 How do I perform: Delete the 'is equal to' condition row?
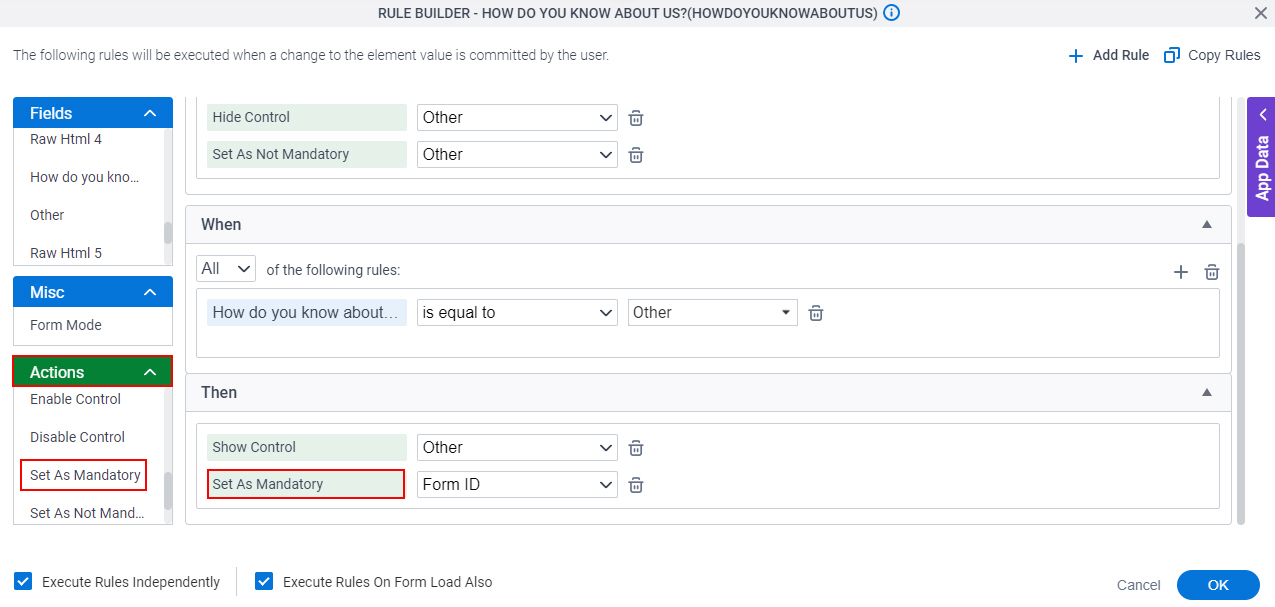coord(816,313)
